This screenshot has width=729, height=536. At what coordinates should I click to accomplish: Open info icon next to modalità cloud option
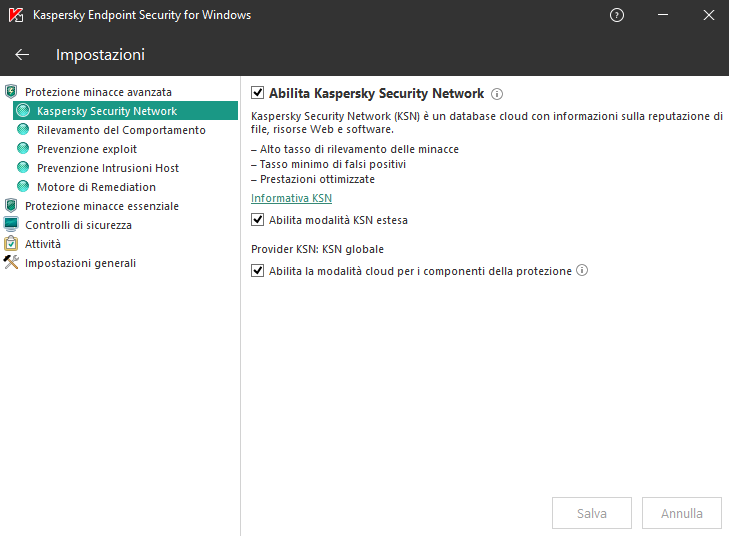pyautogui.click(x=582, y=270)
